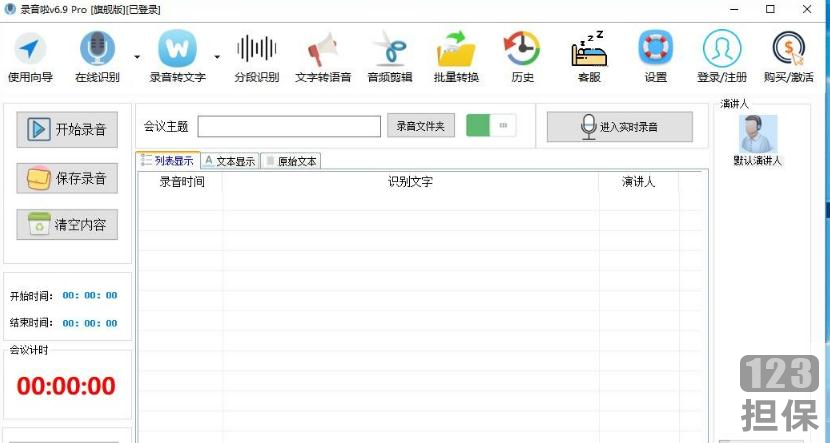830x443 pixels.
Task: Open 设置 settings
Action: [656, 57]
